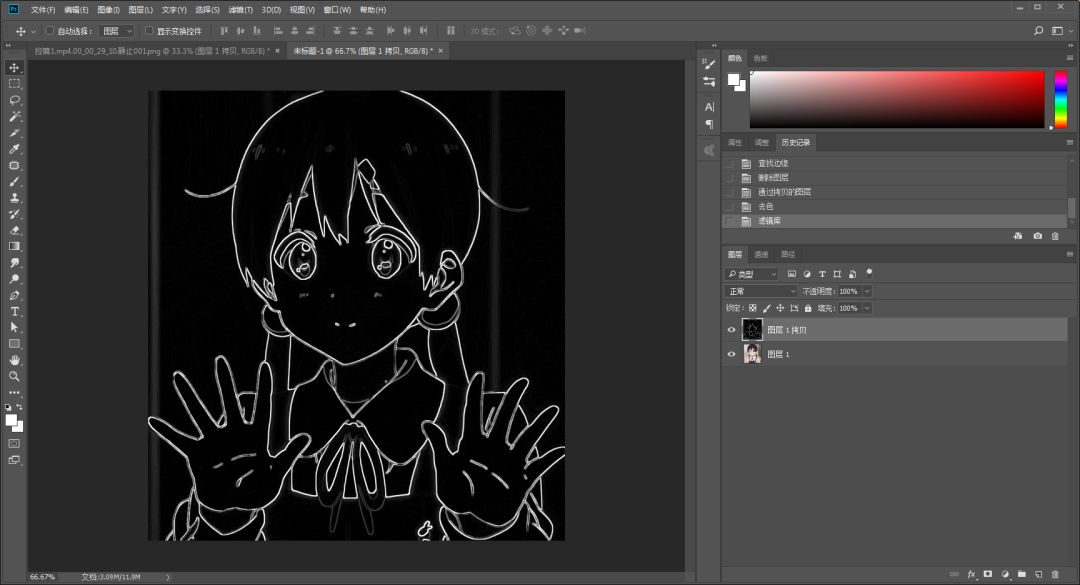Set history brush source for 查找边缘
1080x585 pixels.
729,164
